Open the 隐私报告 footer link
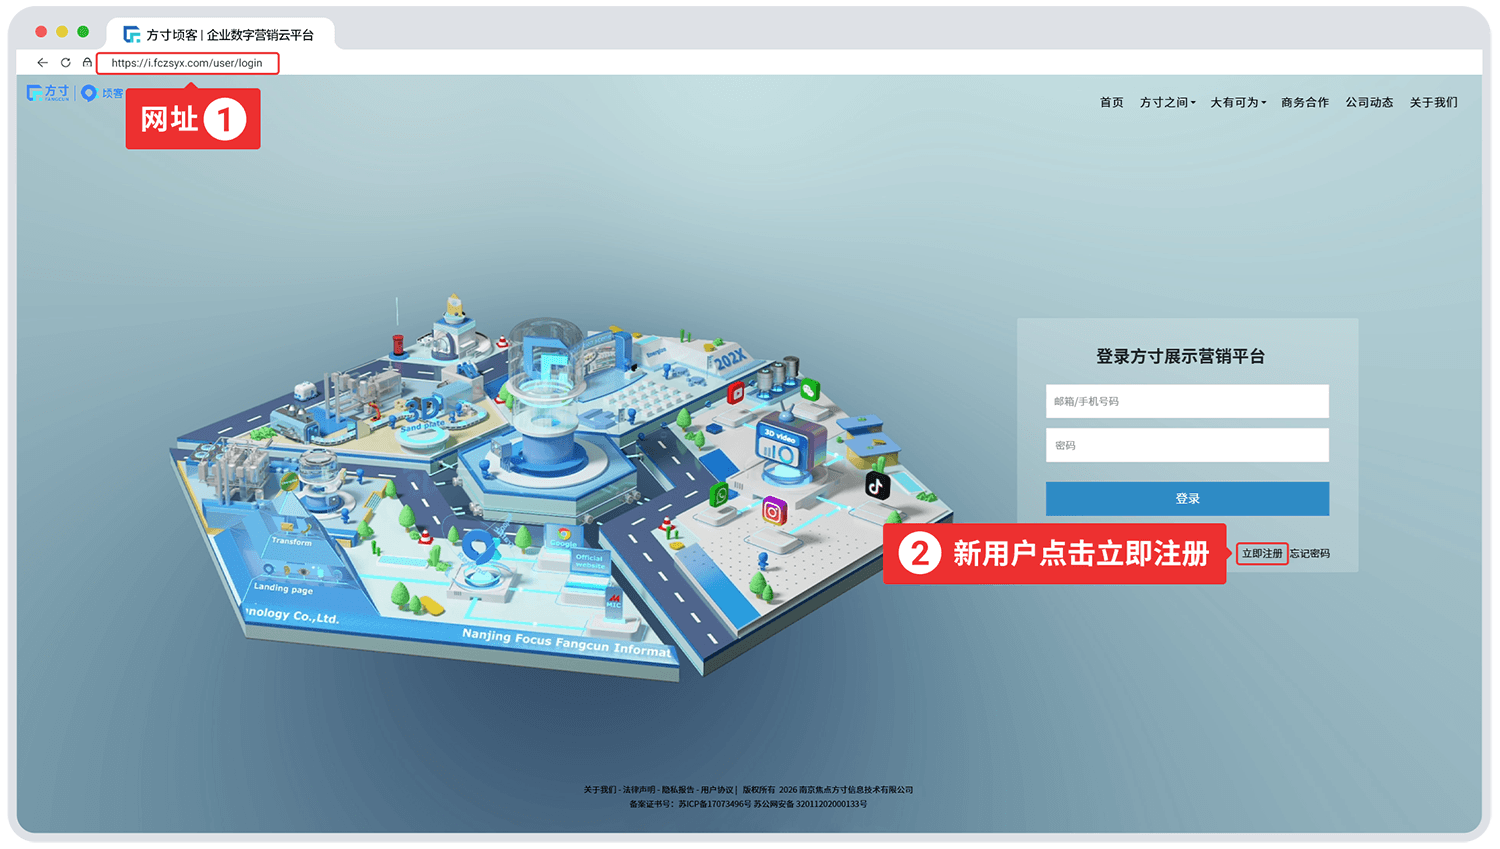This screenshot has height=849, width=1500. point(678,790)
